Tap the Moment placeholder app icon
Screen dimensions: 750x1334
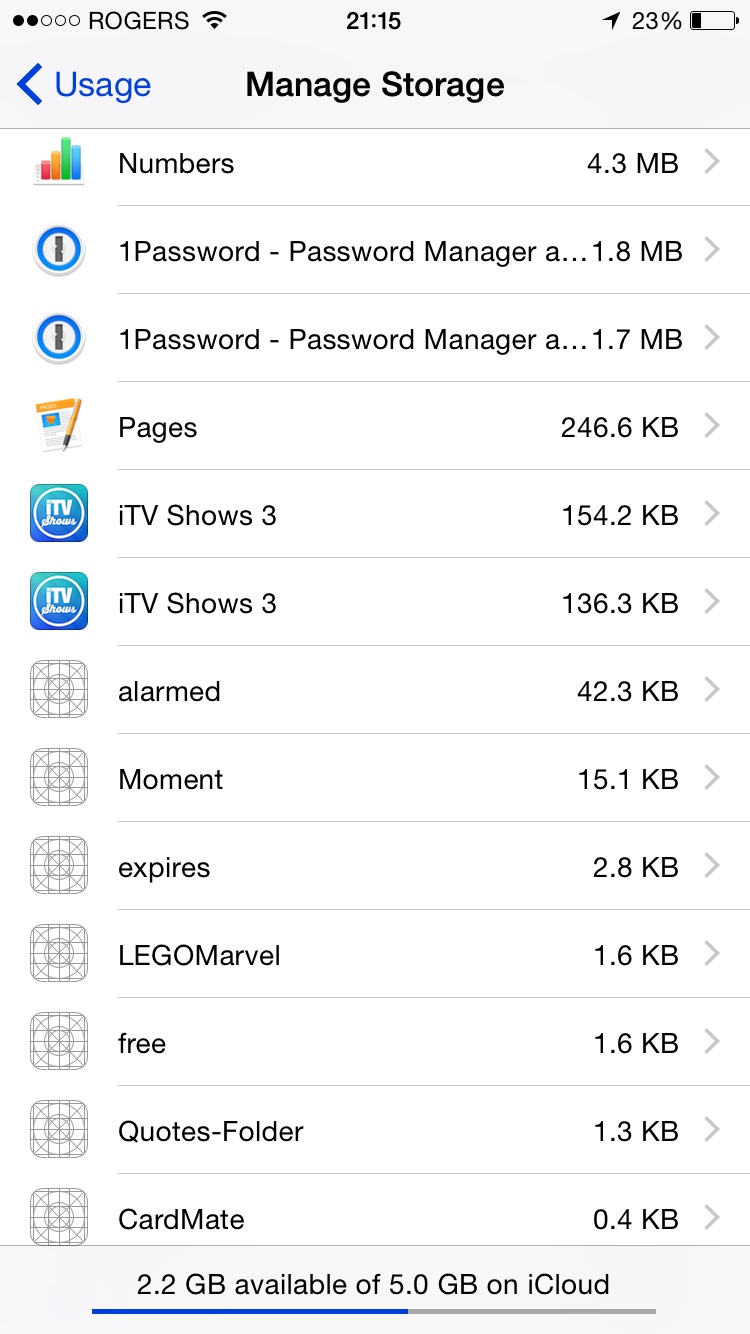[59, 778]
